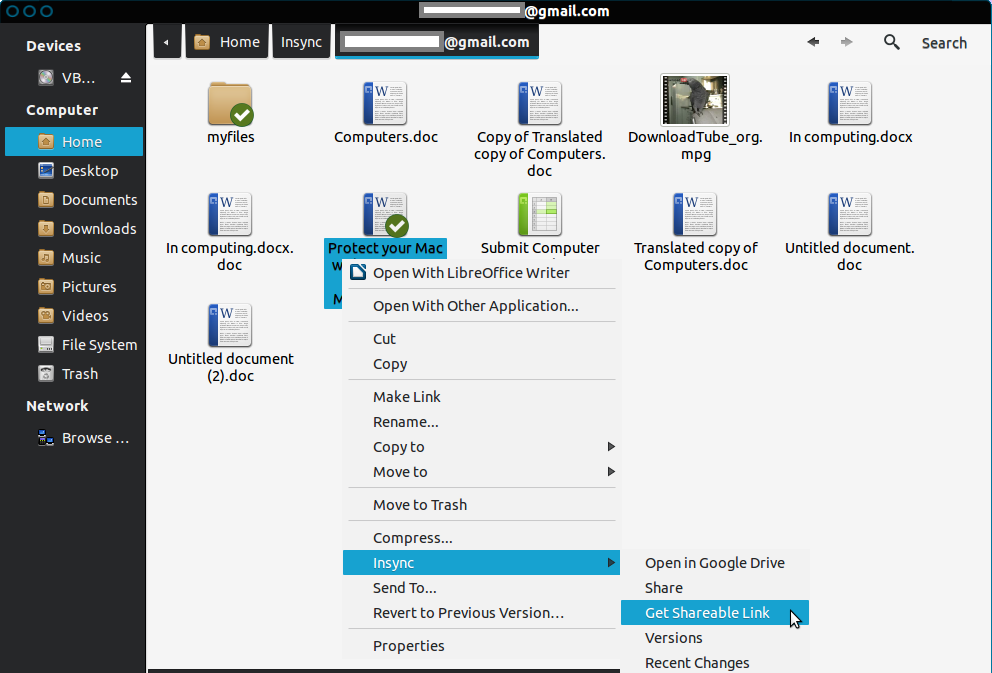Choose Cut from the context menu

pos(481,339)
